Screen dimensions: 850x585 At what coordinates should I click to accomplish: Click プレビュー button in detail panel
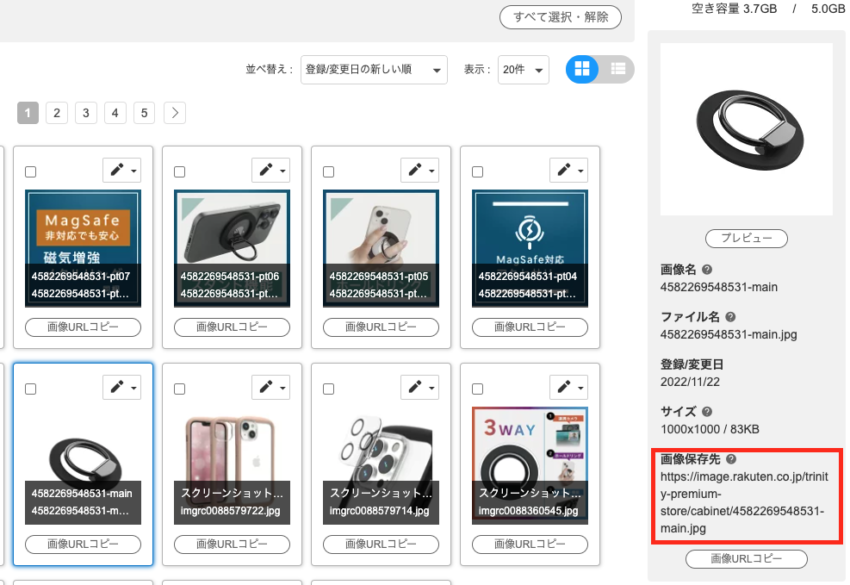point(746,239)
